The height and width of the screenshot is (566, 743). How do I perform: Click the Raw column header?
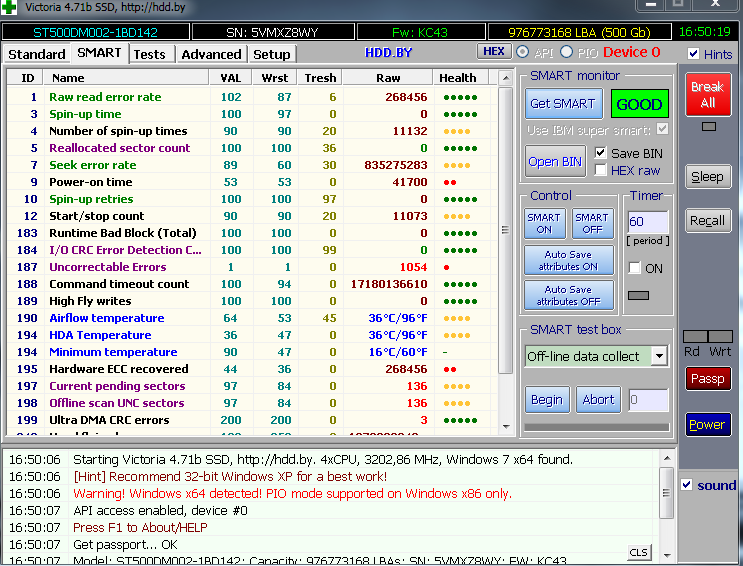tap(388, 78)
